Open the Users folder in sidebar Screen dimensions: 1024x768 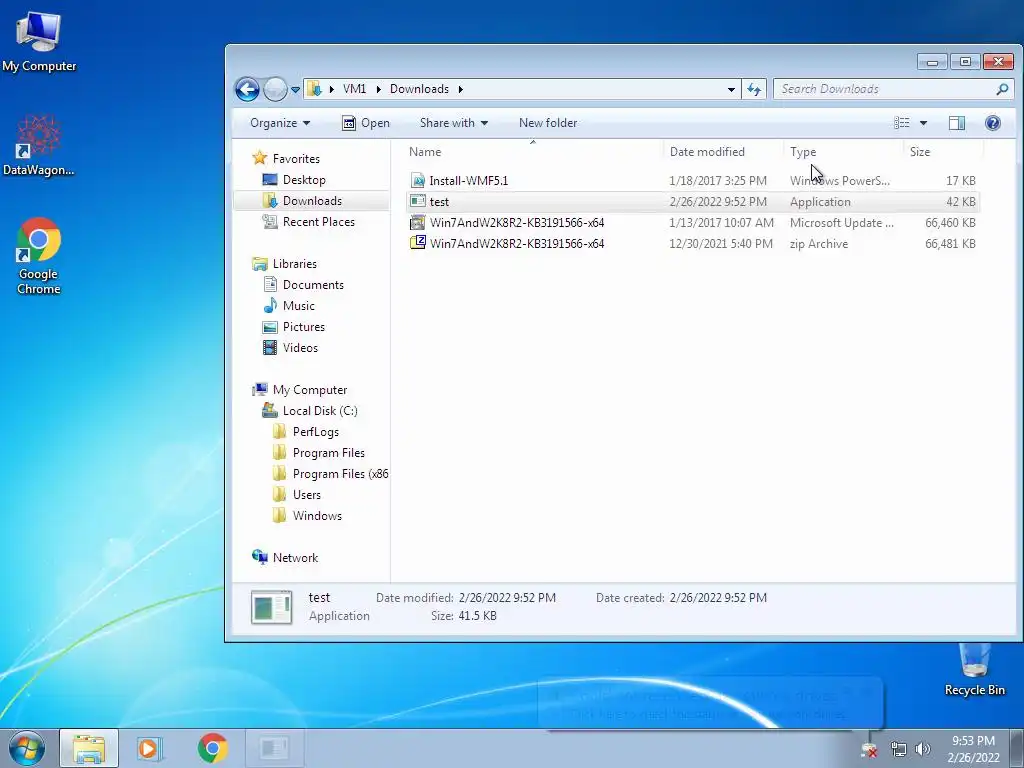(x=306, y=494)
